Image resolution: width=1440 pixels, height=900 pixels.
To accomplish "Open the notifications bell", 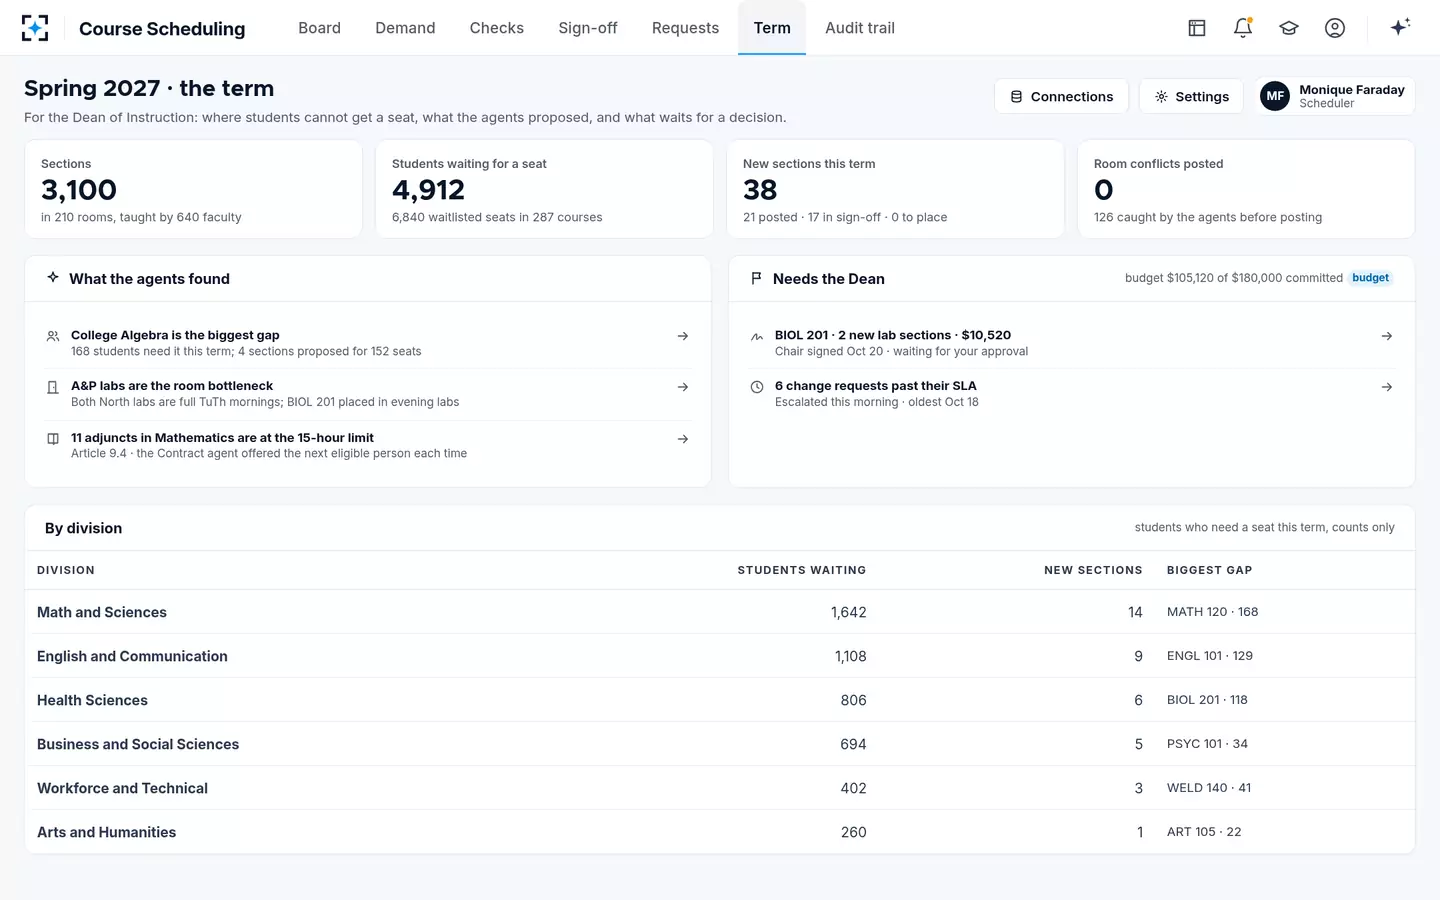I will [x=1243, y=28].
